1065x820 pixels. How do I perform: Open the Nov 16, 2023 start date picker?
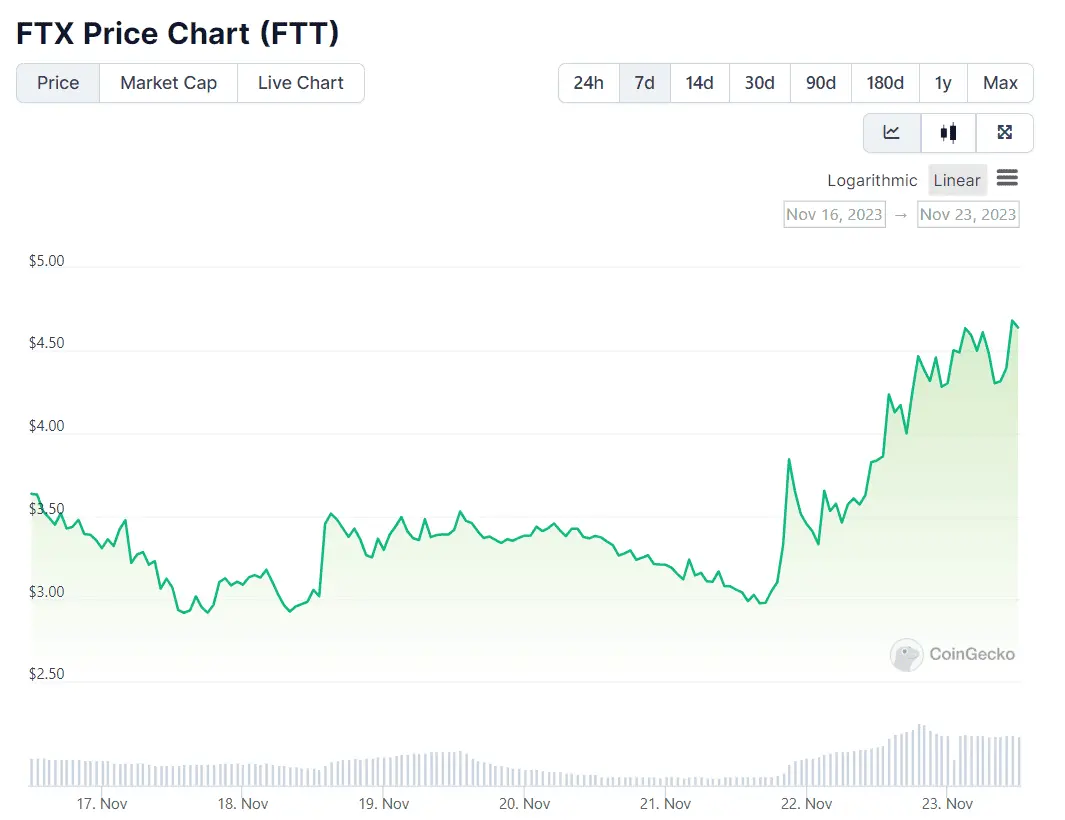[834, 214]
